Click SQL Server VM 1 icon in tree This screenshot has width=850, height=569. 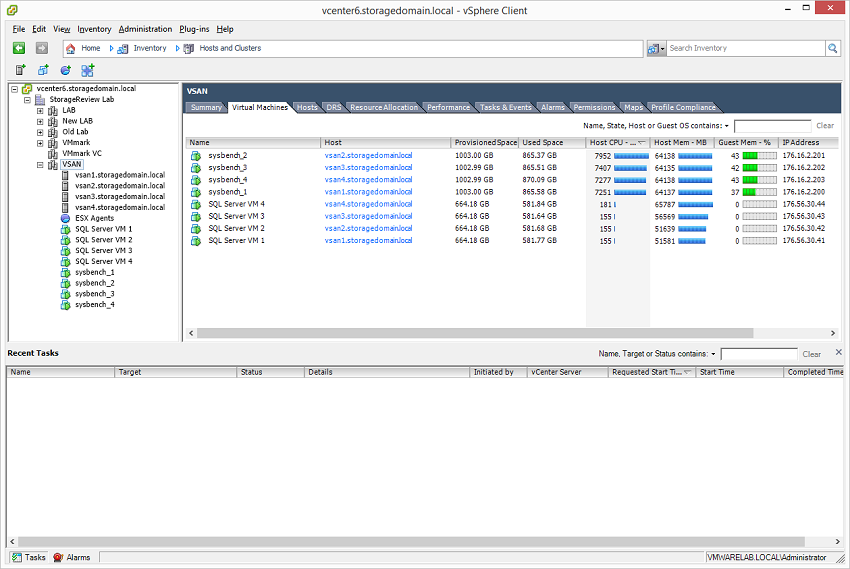click(66, 229)
